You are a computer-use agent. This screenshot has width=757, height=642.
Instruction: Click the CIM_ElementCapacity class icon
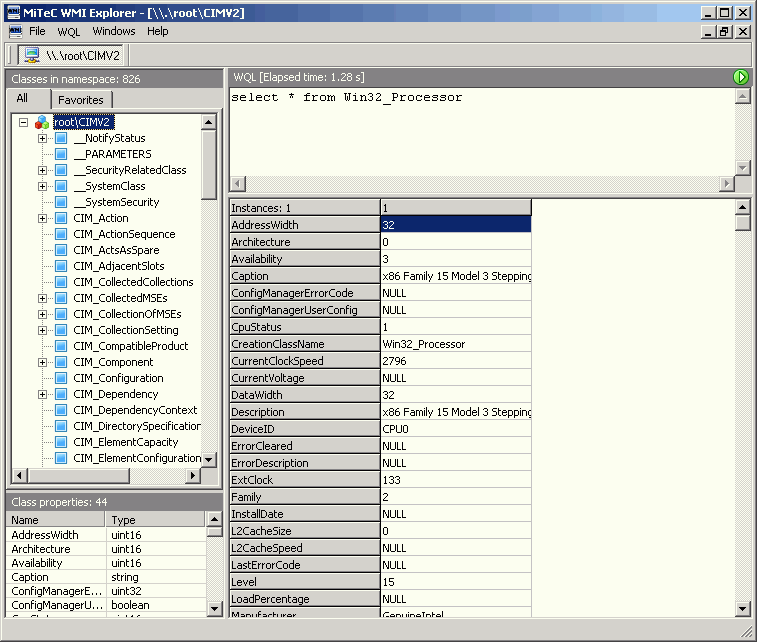point(61,442)
